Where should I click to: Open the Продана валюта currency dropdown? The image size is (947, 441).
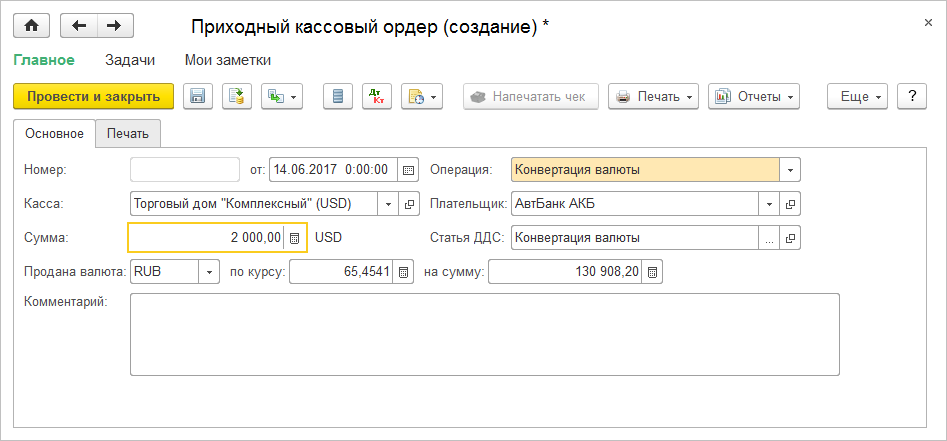209,272
